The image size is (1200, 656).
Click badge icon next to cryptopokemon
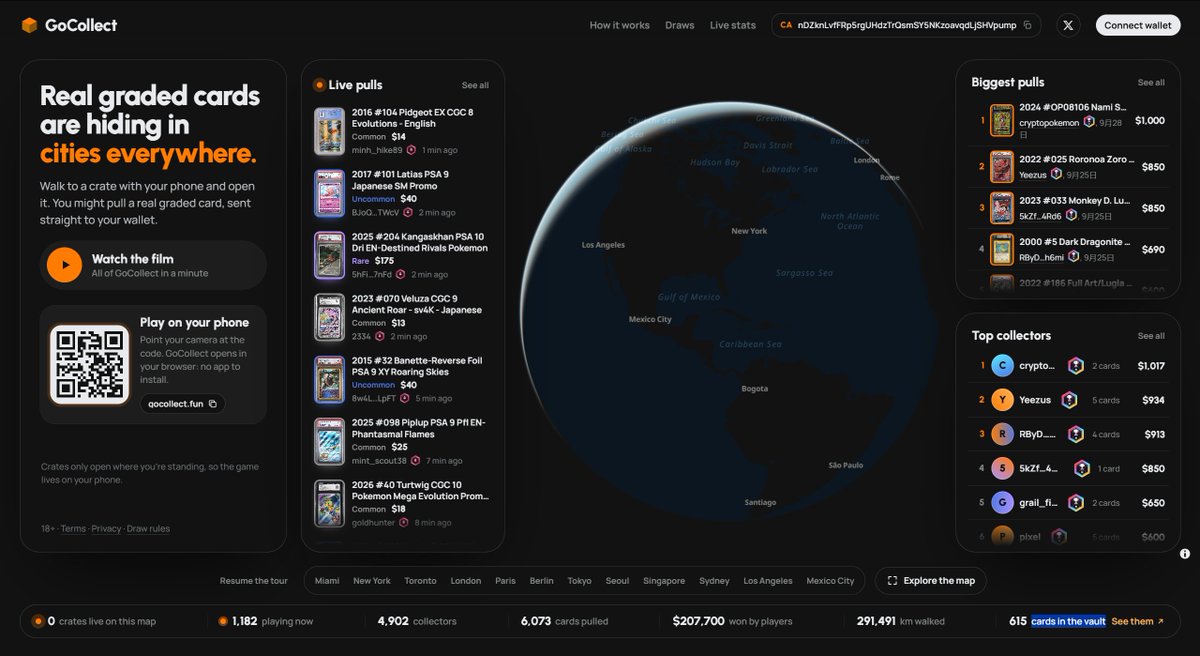pyautogui.click(x=1089, y=123)
